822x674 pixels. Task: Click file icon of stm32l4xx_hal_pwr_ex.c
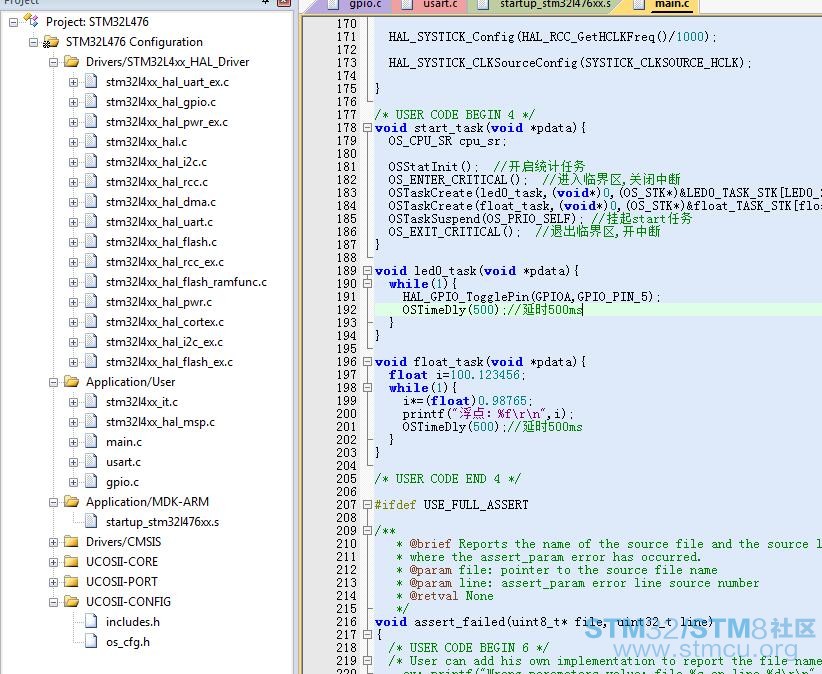[x=91, y=122]
